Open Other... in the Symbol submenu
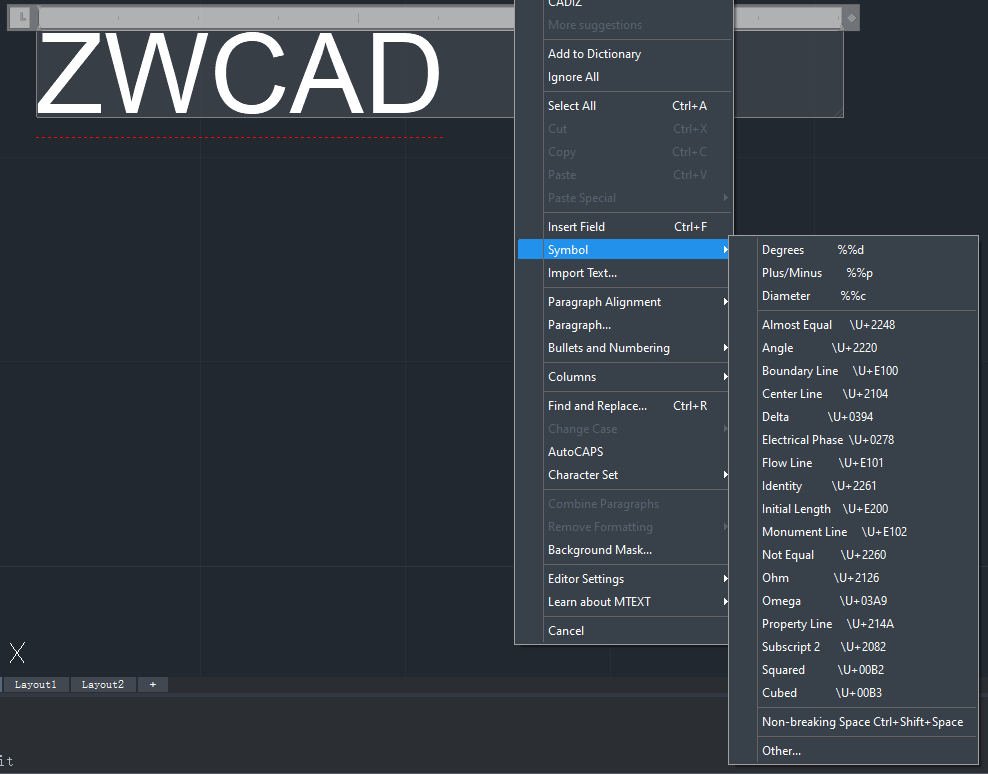Image resolution: width=988 pixels, height=774 pixels. 853,751
